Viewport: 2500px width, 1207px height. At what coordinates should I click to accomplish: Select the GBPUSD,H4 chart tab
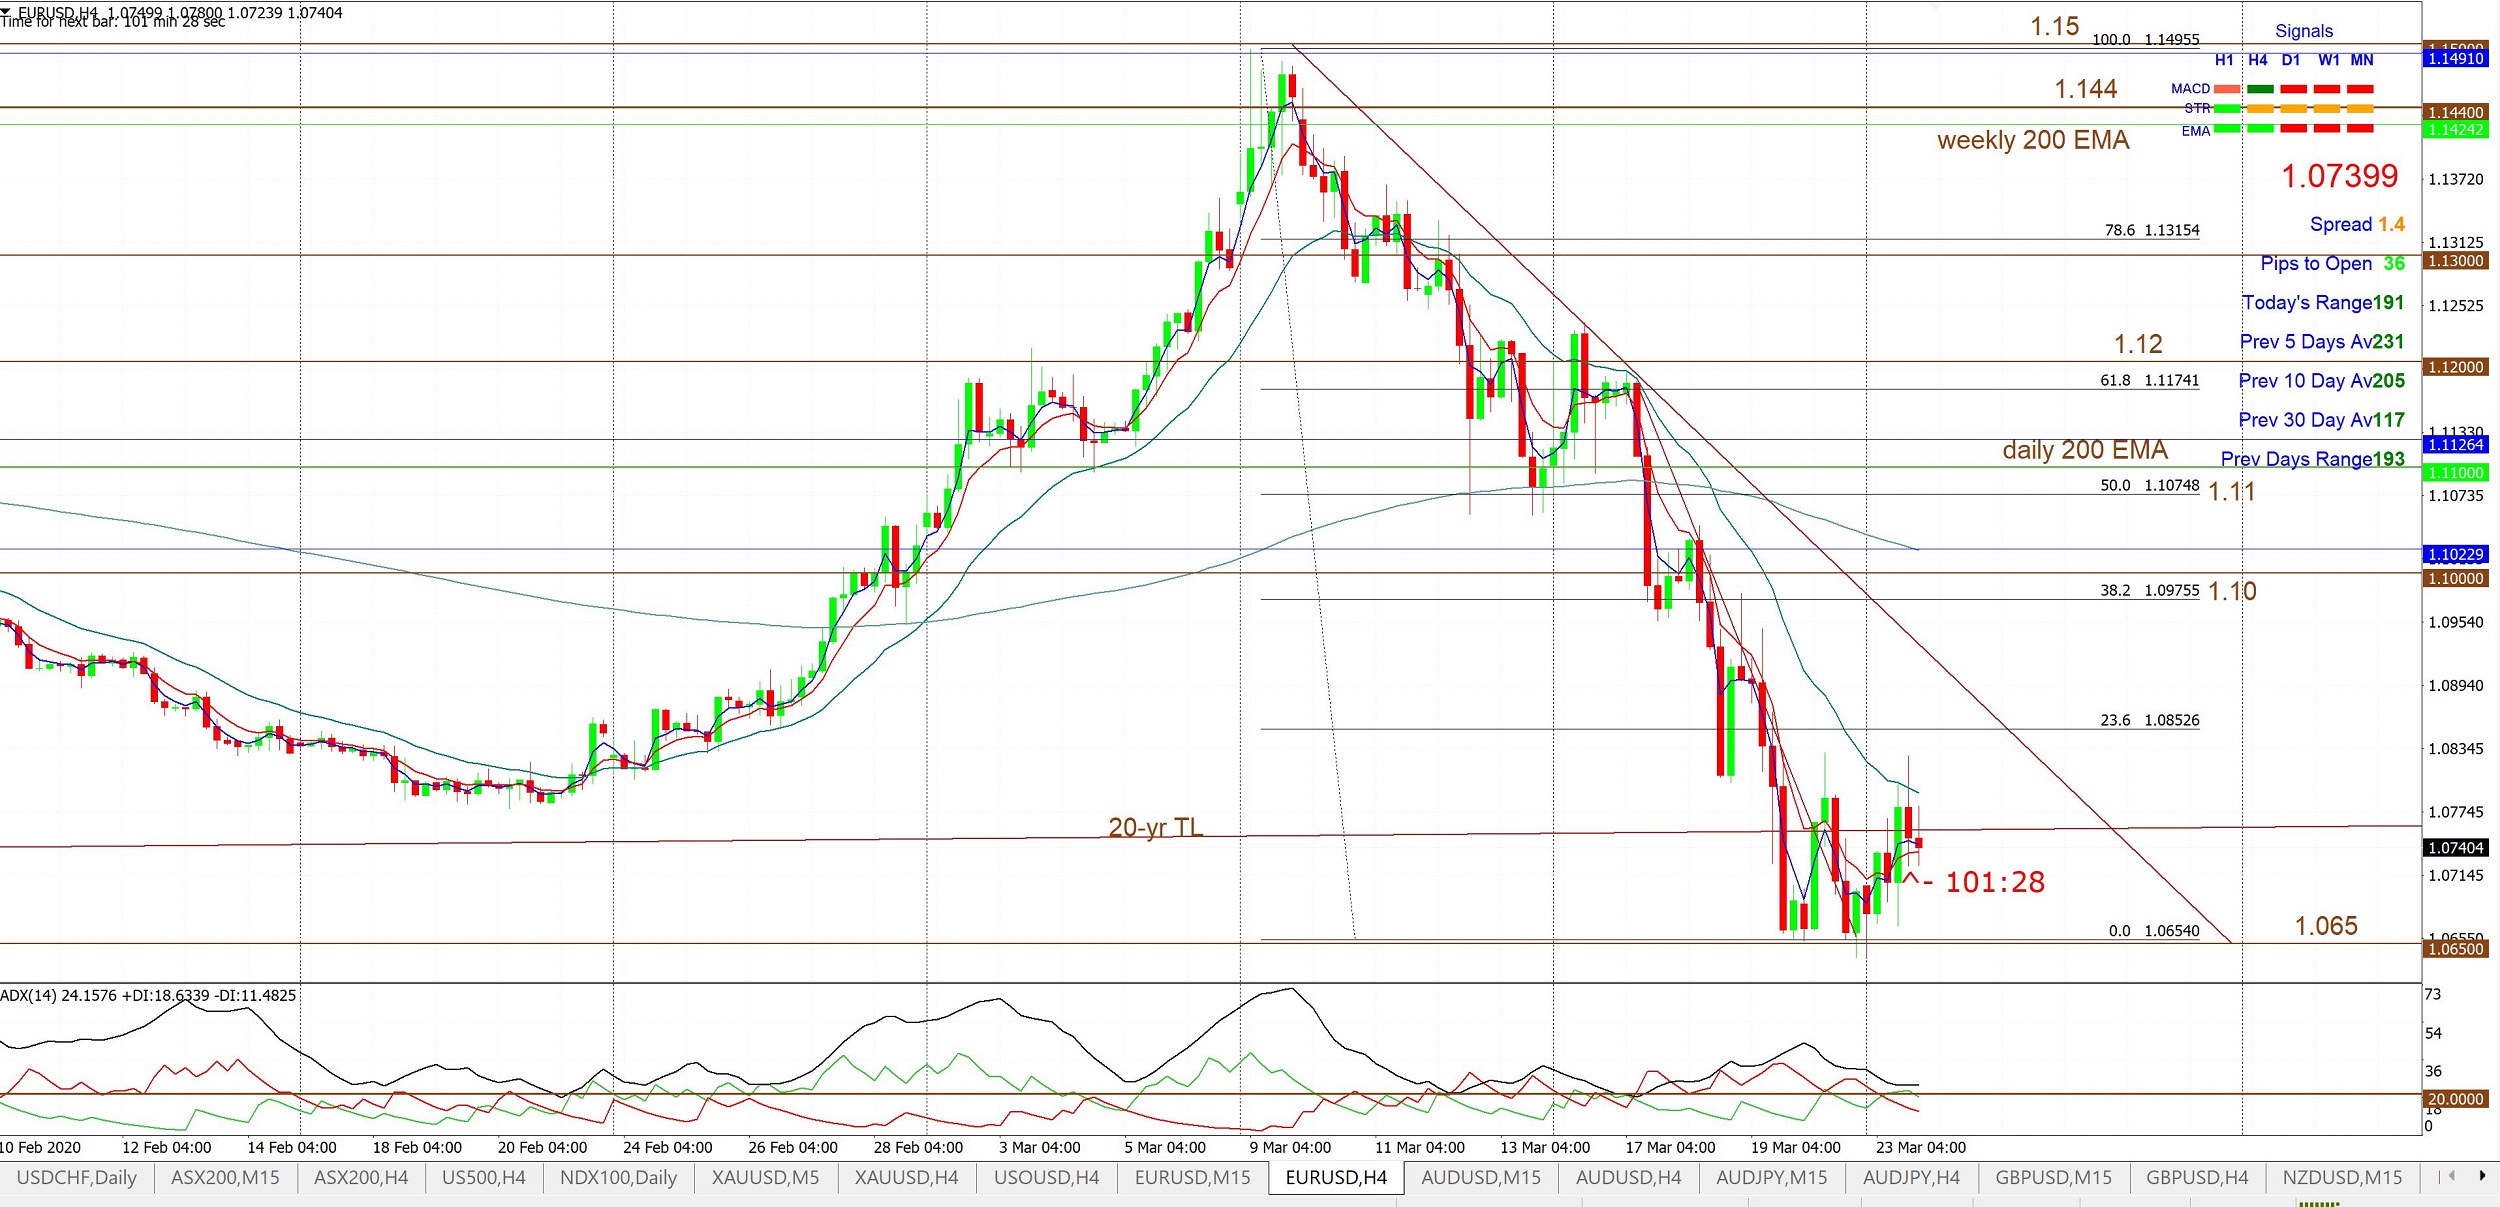click(x=2197, y=1178)
